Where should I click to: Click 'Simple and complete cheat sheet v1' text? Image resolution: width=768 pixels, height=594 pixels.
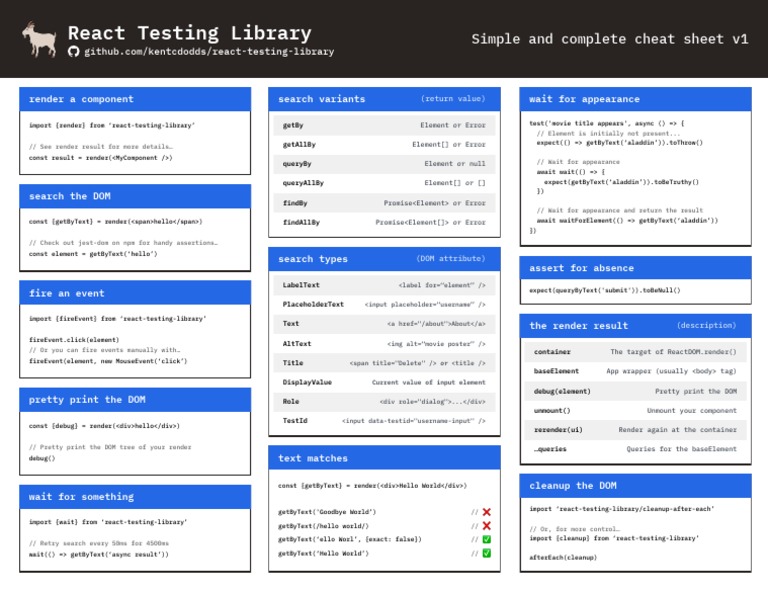point(610,39)
